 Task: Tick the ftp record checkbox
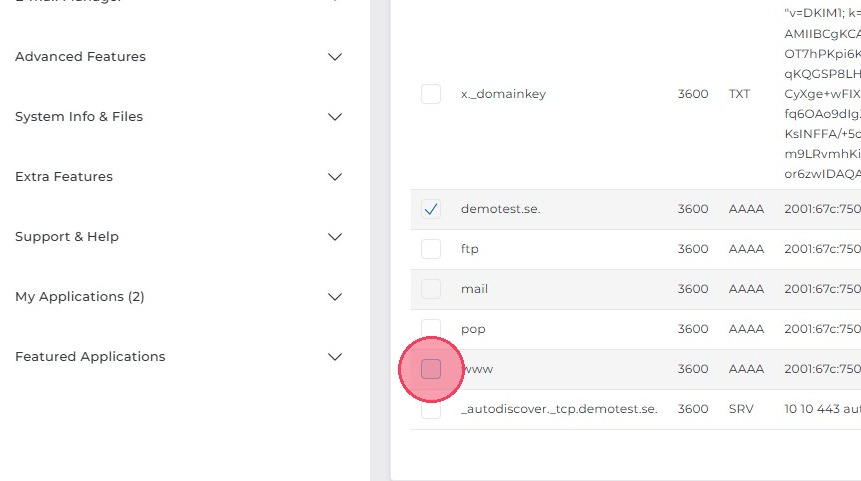[x=431, y=249]
